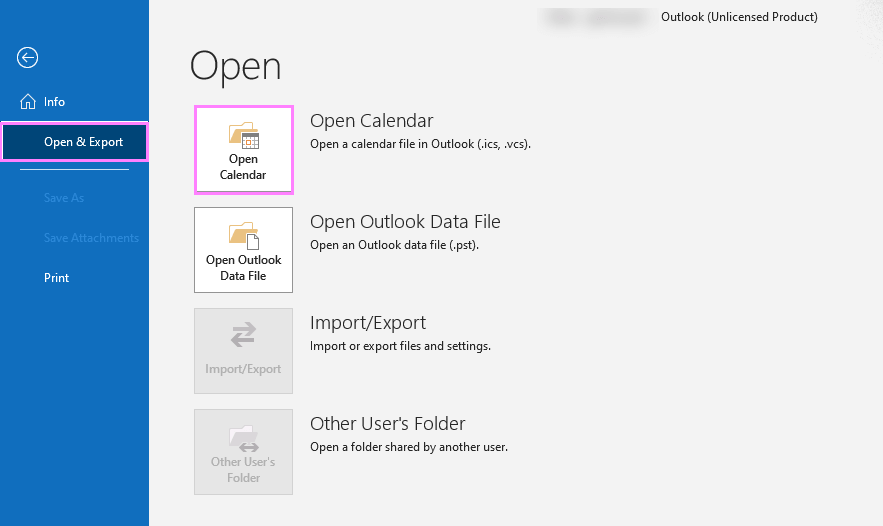883x526 pixels.
Task: Click the 'Import/Export' heading text
Action: coord(368,323)
